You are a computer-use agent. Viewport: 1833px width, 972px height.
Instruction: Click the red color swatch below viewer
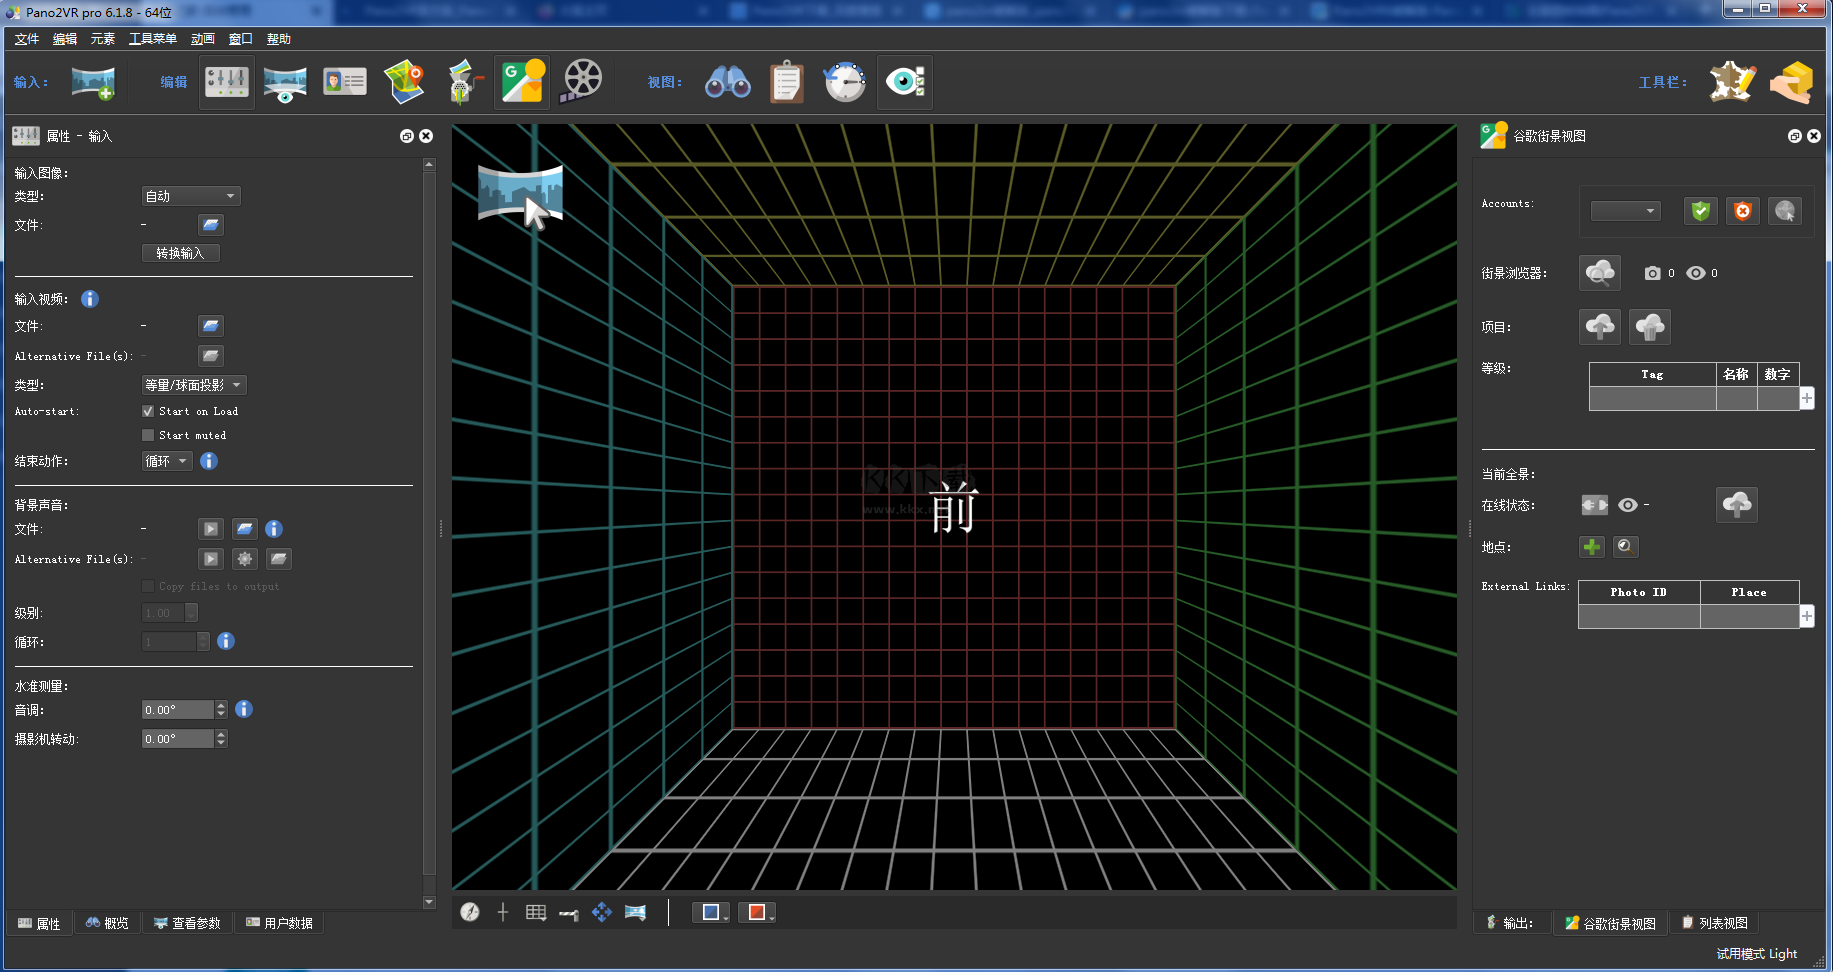(756, 912)
